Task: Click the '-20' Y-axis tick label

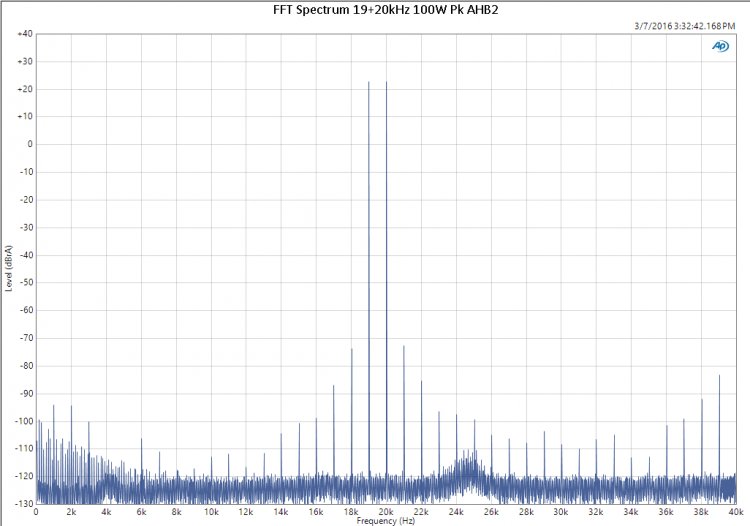Action: tap(26, 200)
